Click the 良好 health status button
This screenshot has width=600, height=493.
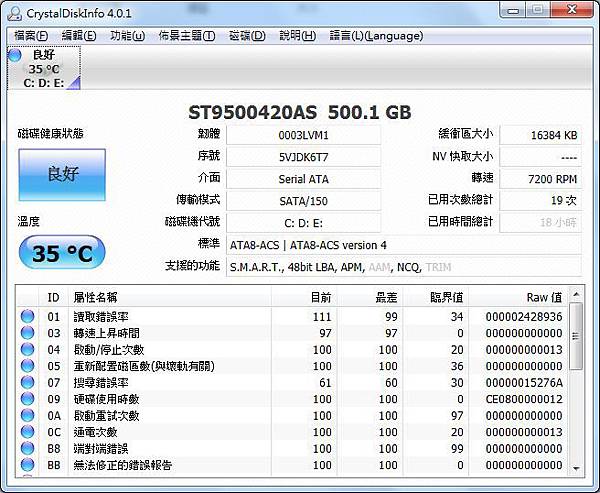[62, 175]
